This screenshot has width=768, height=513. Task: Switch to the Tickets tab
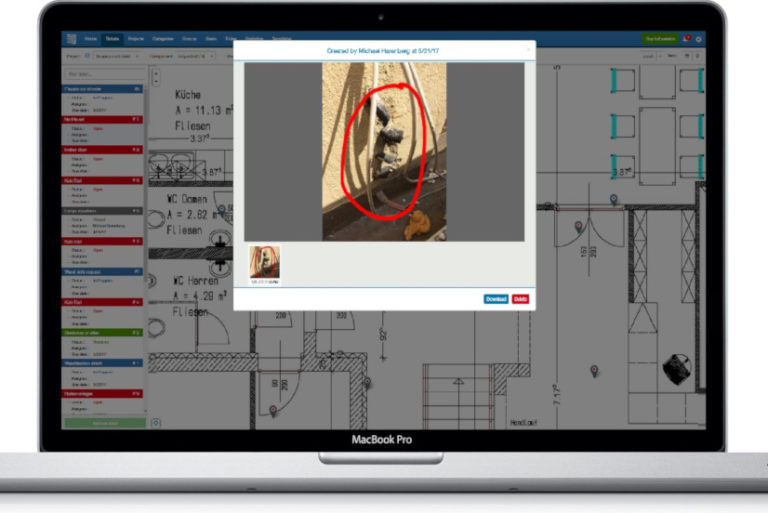pyautogui.click(x=112, y=39)
